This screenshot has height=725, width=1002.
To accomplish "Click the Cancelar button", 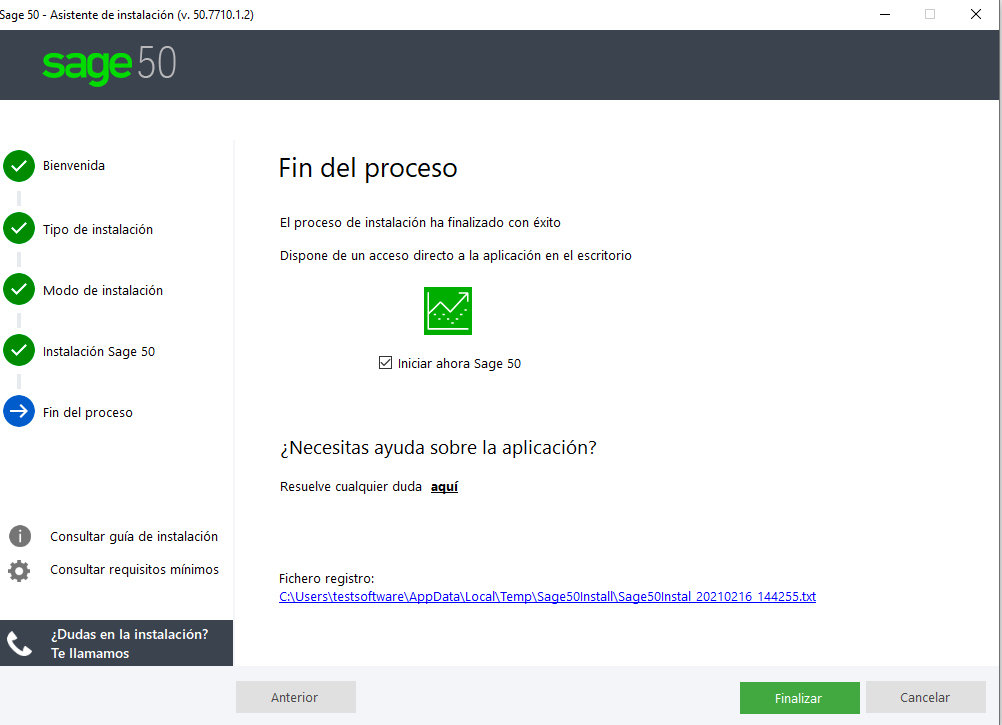I will pos(925,698).
